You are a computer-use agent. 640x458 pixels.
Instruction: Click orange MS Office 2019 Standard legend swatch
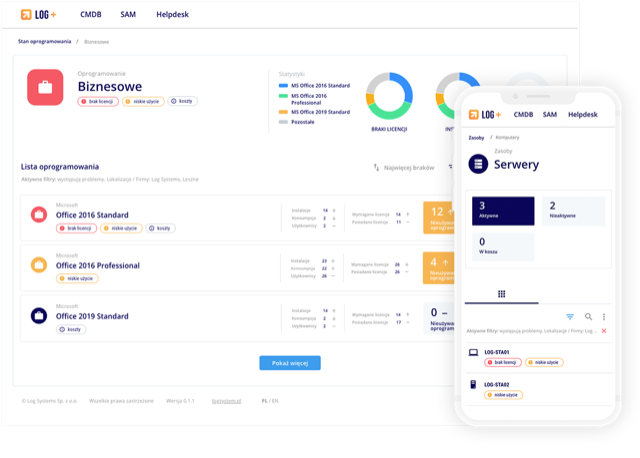(283, 112)
